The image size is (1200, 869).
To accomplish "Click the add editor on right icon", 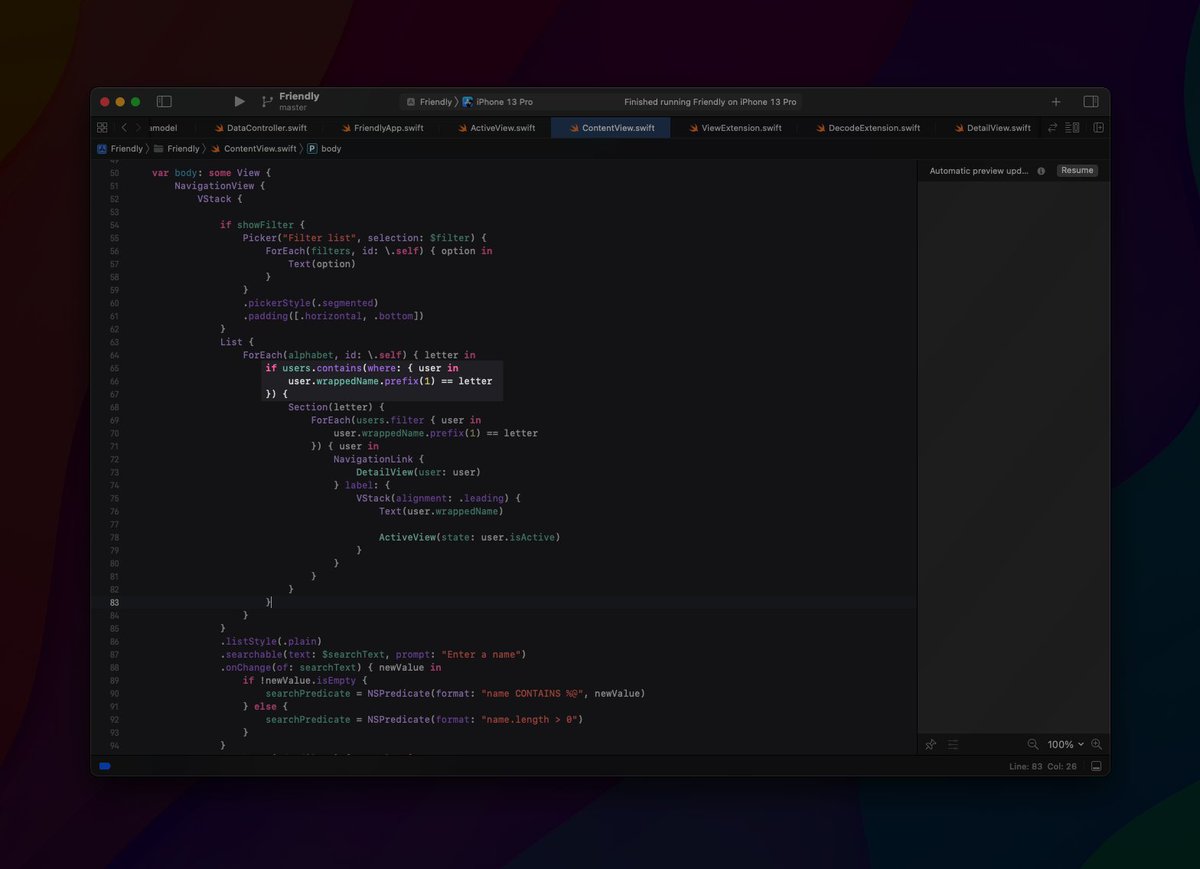I will click(x=1098, y=128).
